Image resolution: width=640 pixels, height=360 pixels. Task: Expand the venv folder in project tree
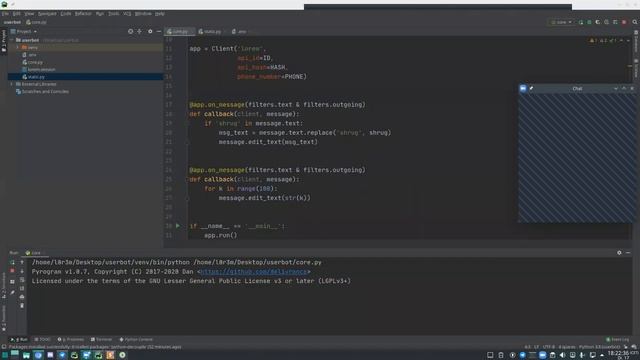tap(18, 47)
